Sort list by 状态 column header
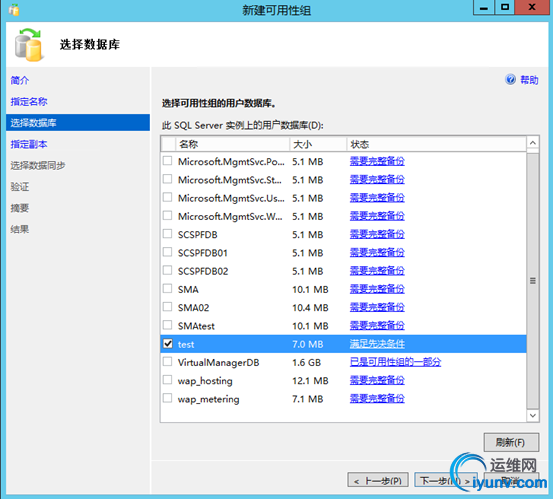This screenshot has width=553, height=499. coord(436,144)
